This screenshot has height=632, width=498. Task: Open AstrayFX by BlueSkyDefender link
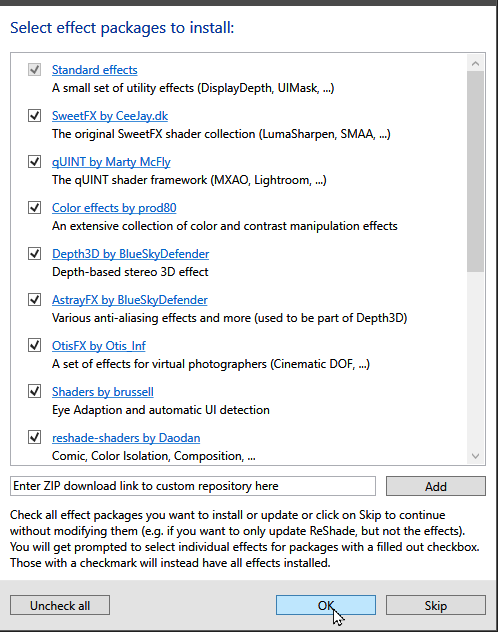pos(130,299)
